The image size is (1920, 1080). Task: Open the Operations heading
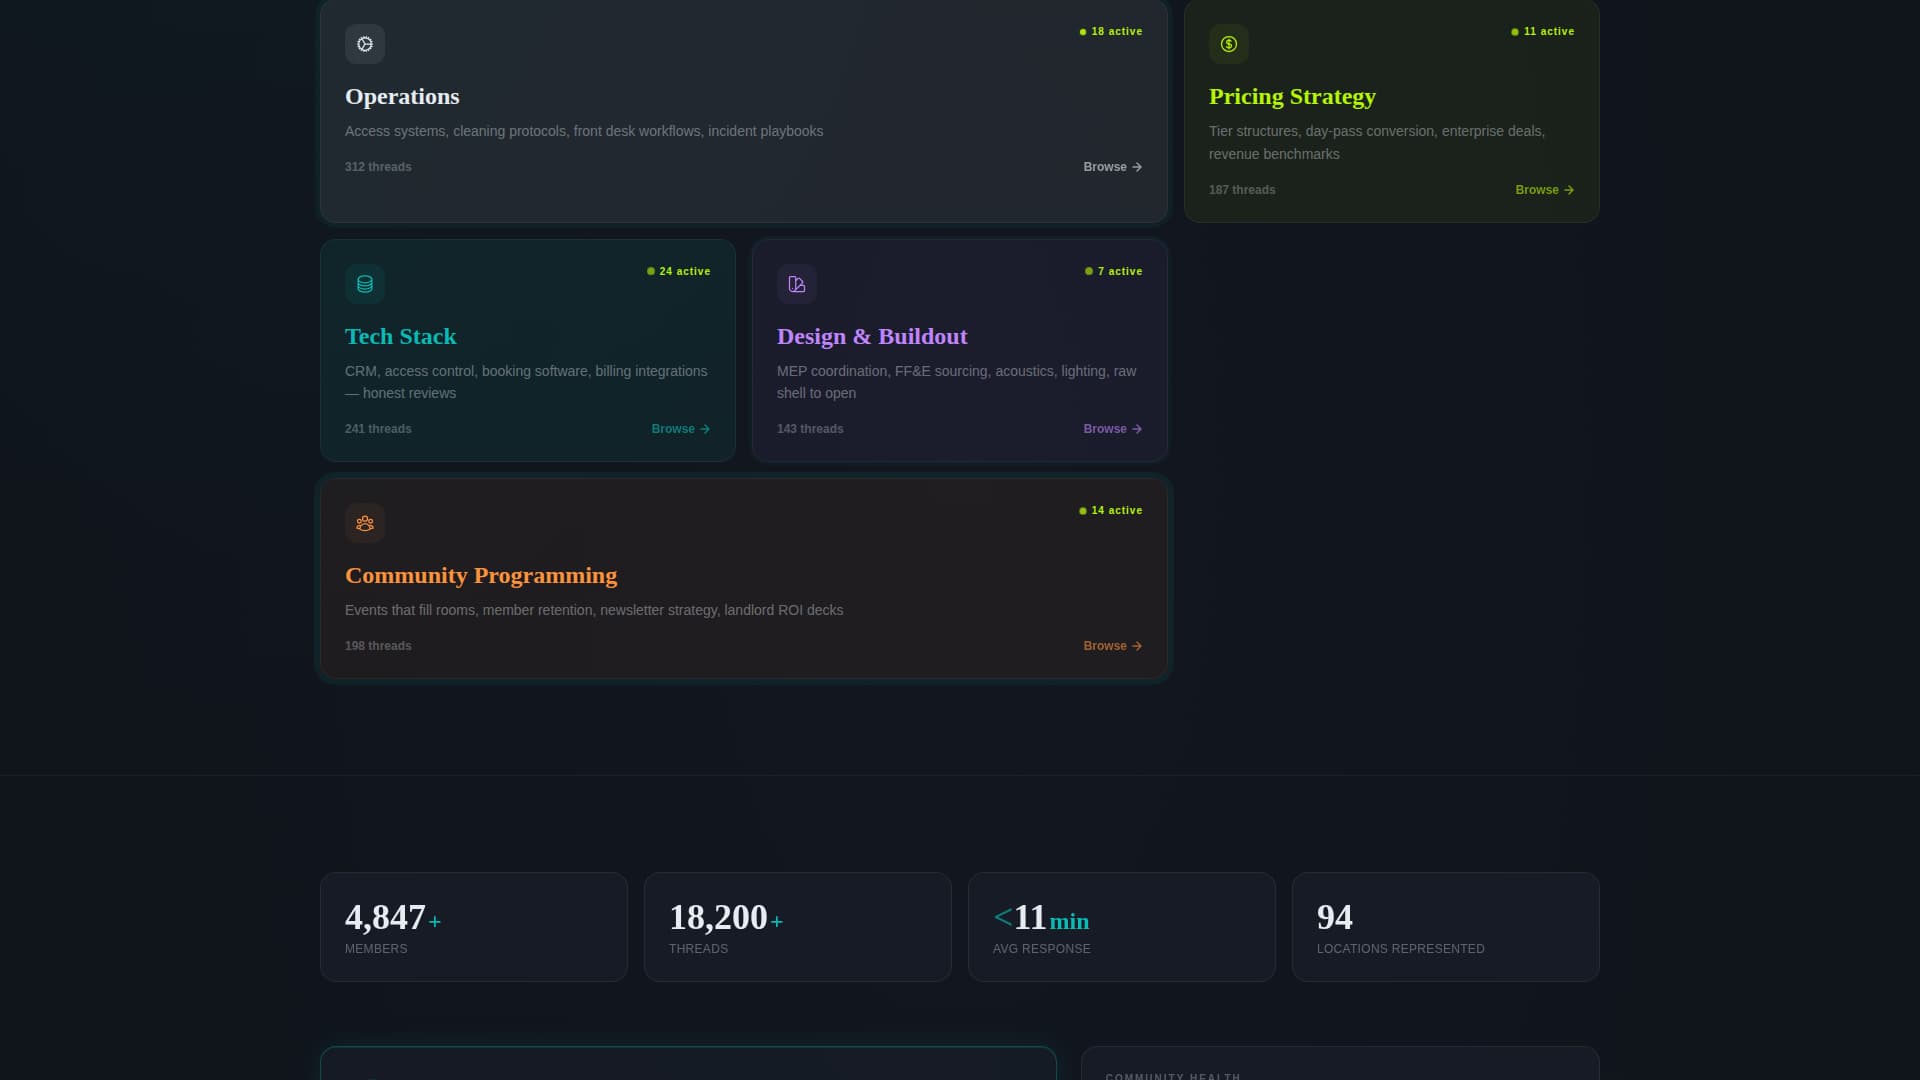[x=402, y=97]
